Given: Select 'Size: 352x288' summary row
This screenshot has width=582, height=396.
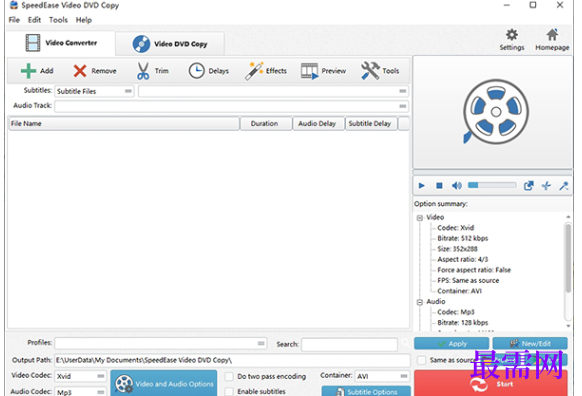Looking at the screenshot, I should [x=457, y=249].
